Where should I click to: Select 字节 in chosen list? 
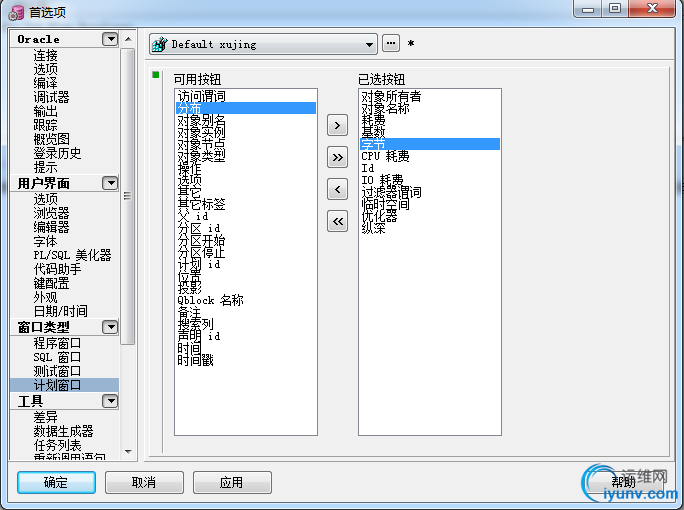(430, 144)
